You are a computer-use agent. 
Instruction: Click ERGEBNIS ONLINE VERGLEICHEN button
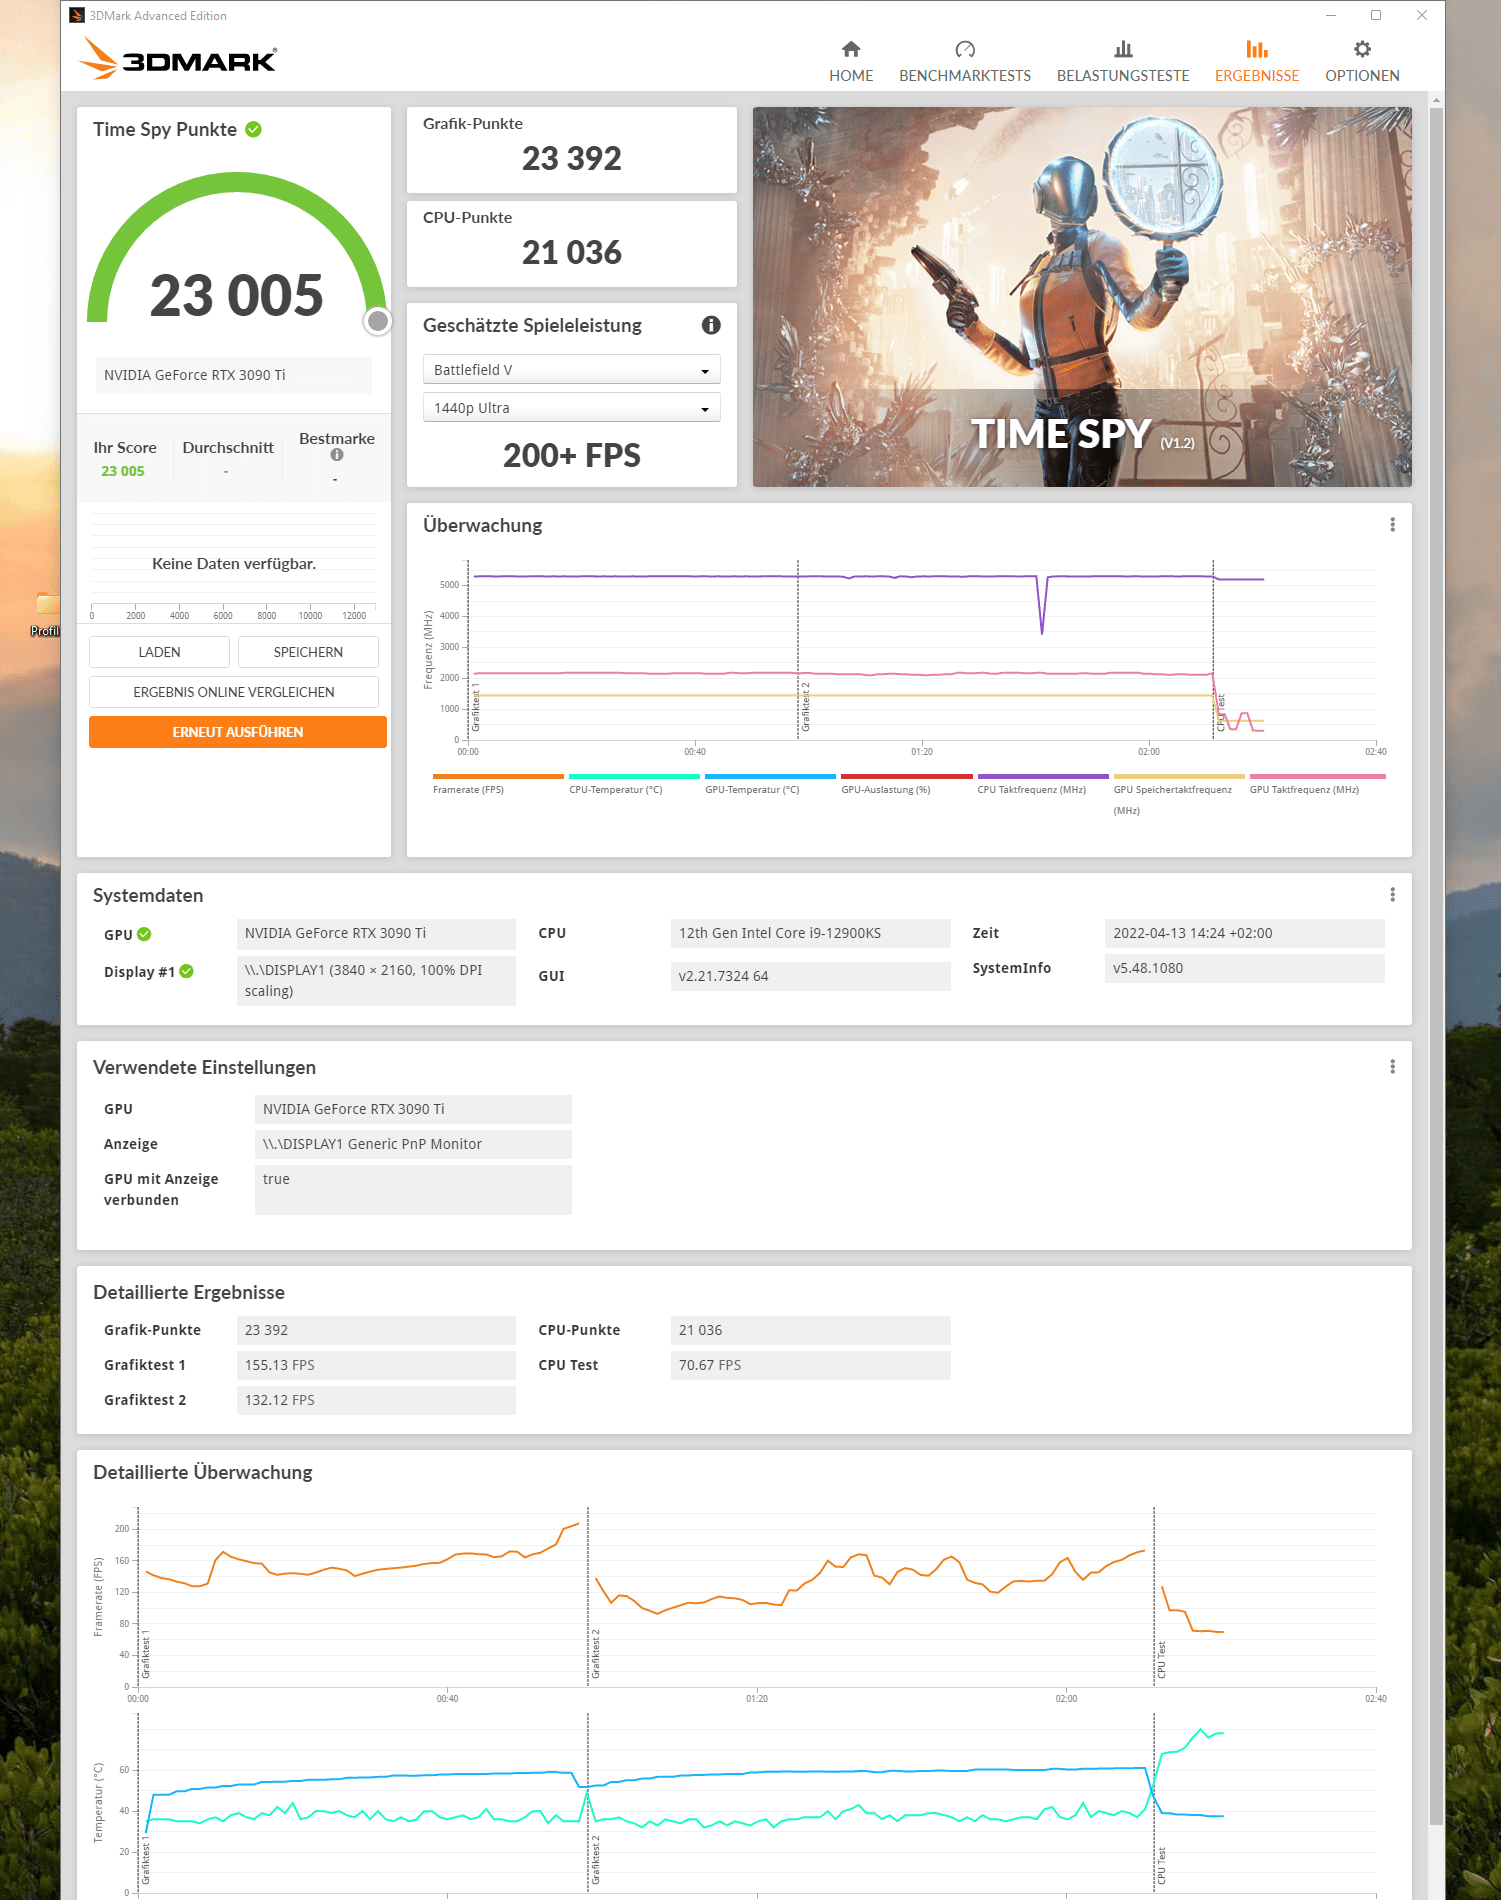[234, 692]
